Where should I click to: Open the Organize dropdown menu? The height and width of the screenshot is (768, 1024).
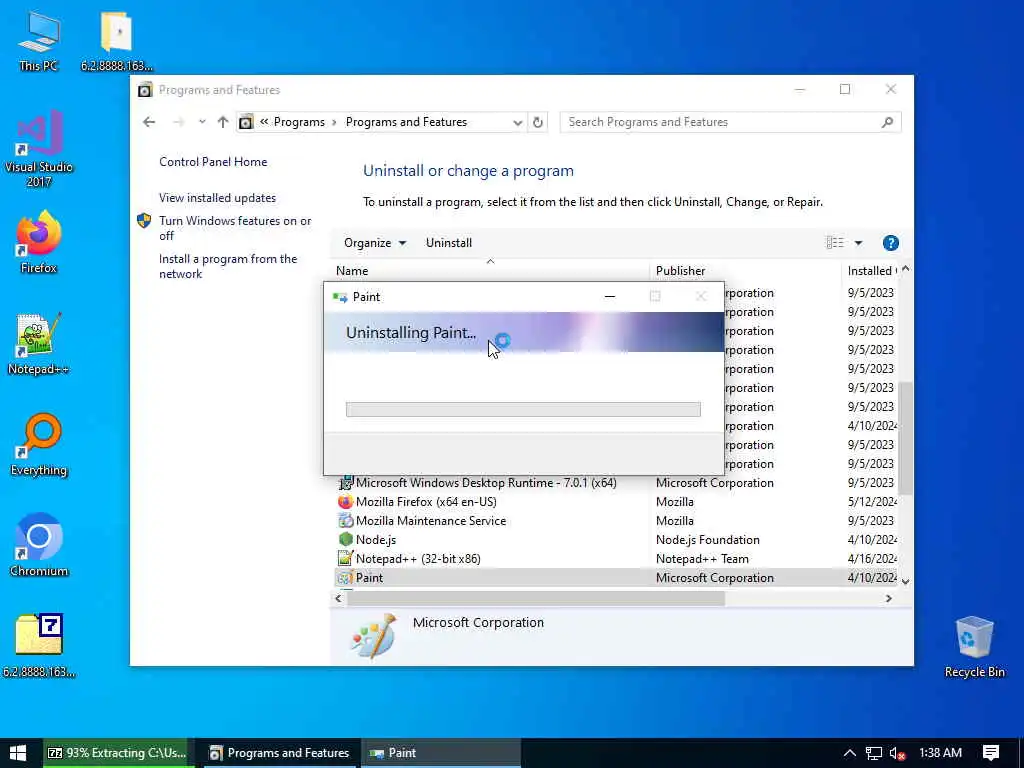(x=375, y=243)
